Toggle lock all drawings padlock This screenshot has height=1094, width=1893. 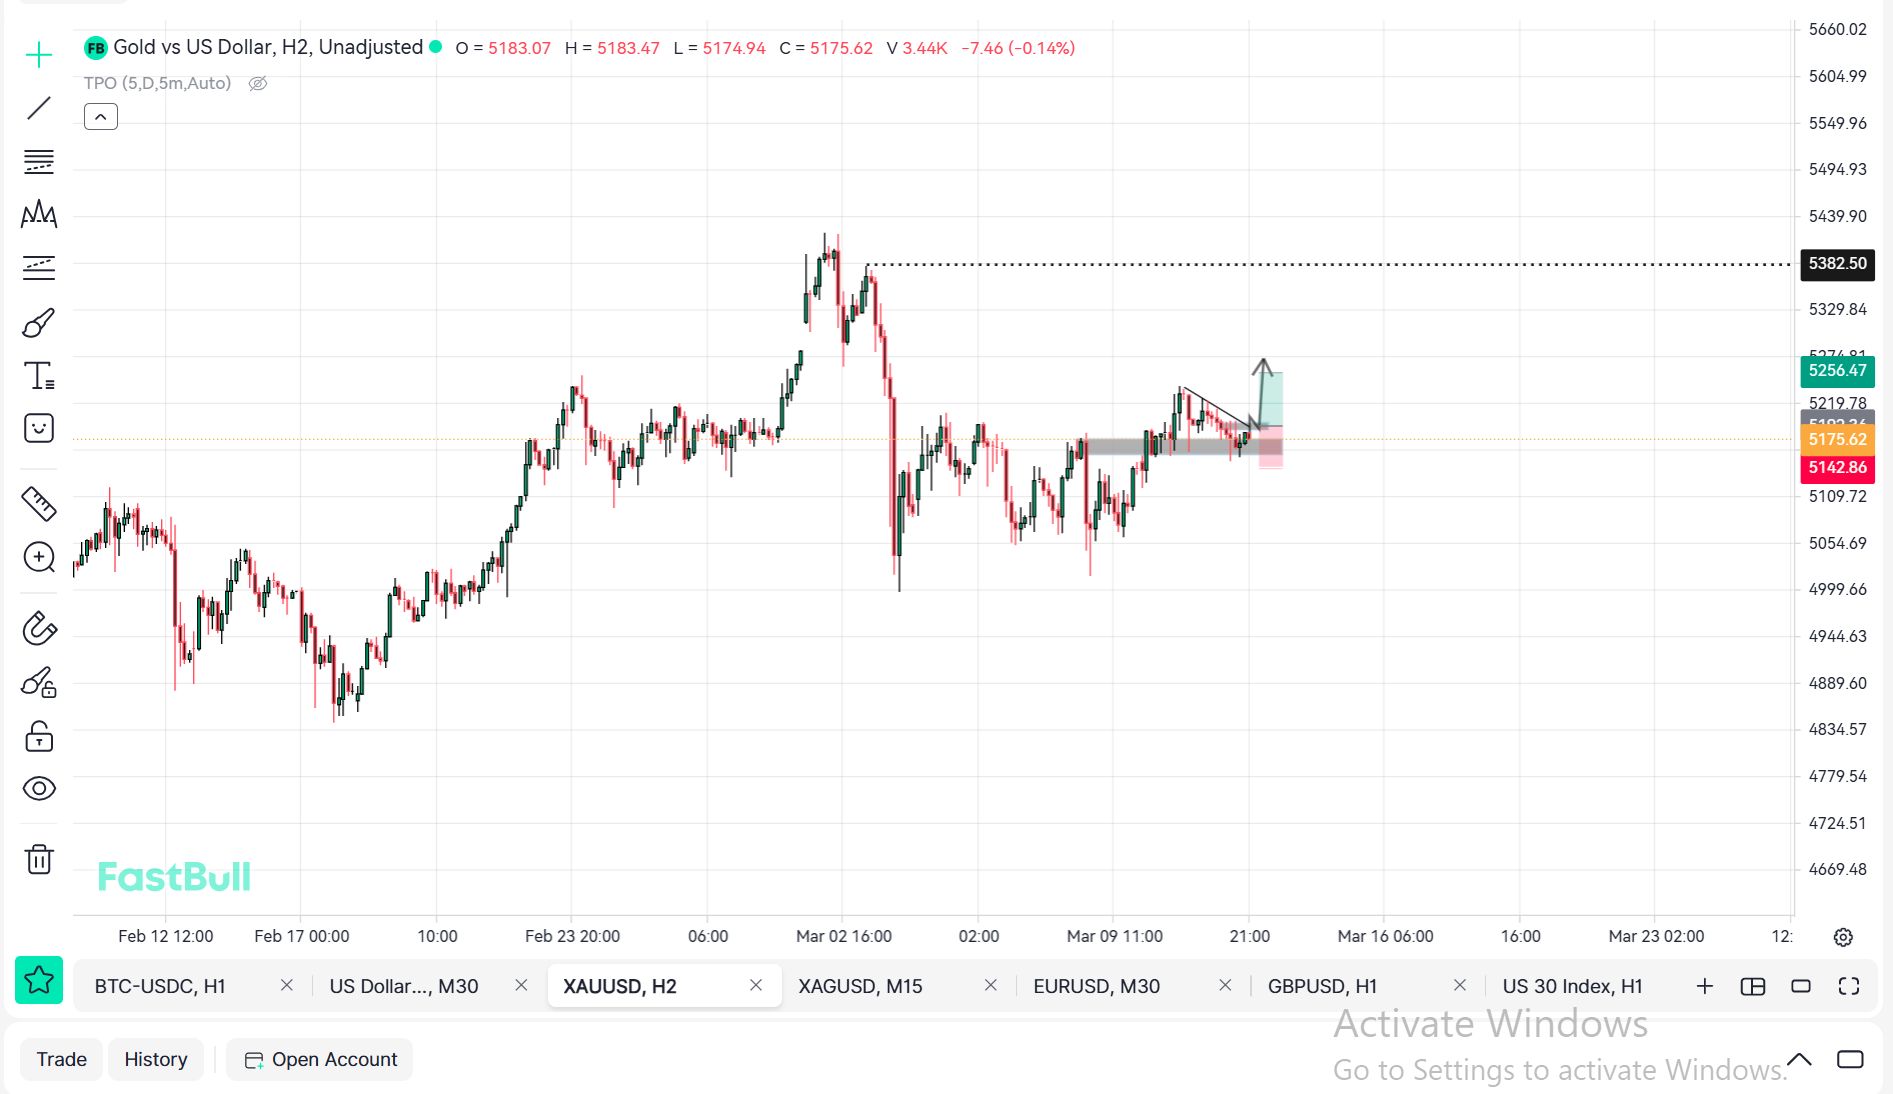click(39, 737)
